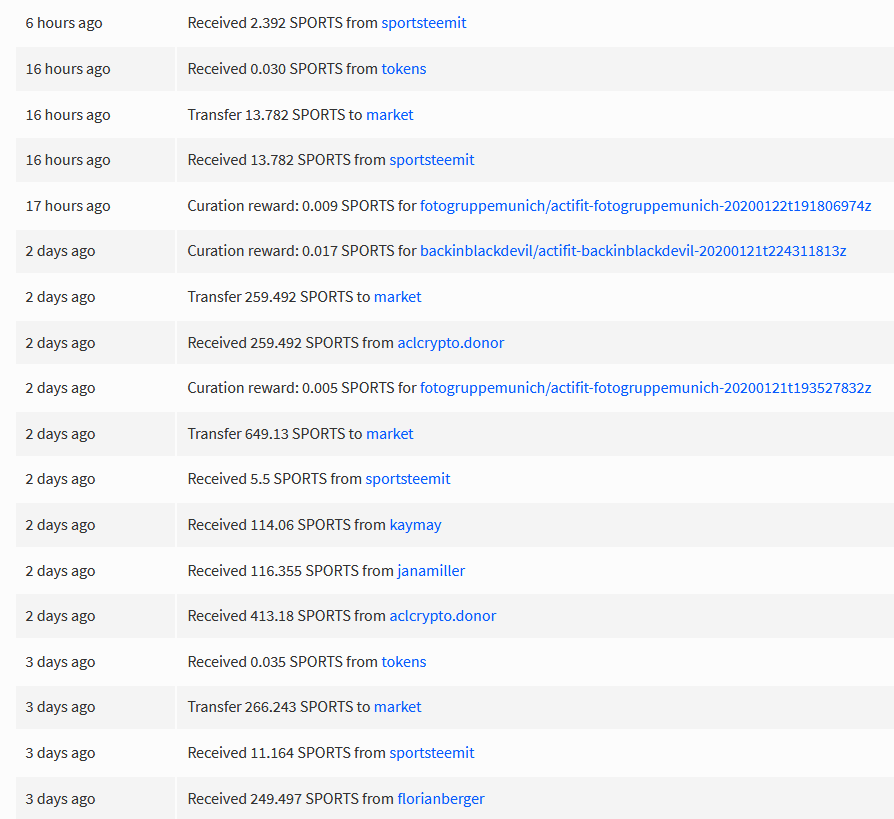Visit janamiller profile link
This screenshot has width=894, height=819.
pyautogui.click(x=431, y=570)
